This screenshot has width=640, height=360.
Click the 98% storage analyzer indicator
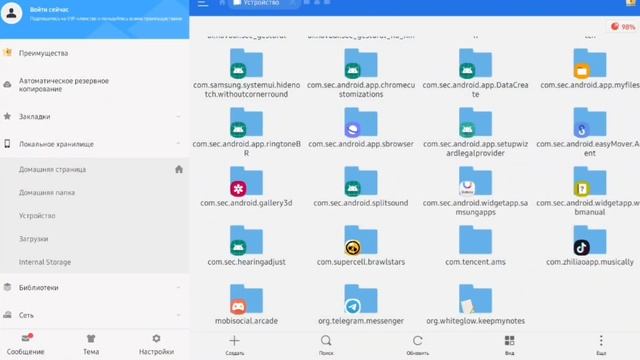click(623, 27)
